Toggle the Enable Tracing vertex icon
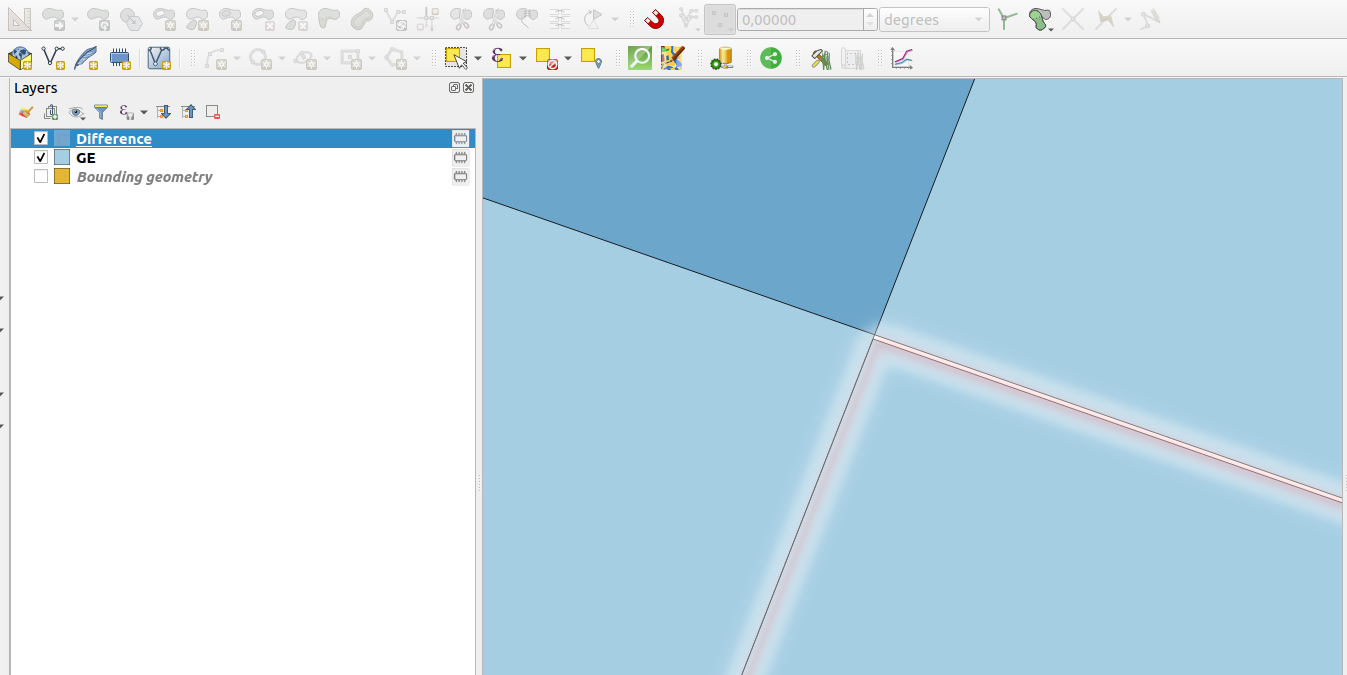This screenshot has height=675, width=1347. click(x=688, y=18)
